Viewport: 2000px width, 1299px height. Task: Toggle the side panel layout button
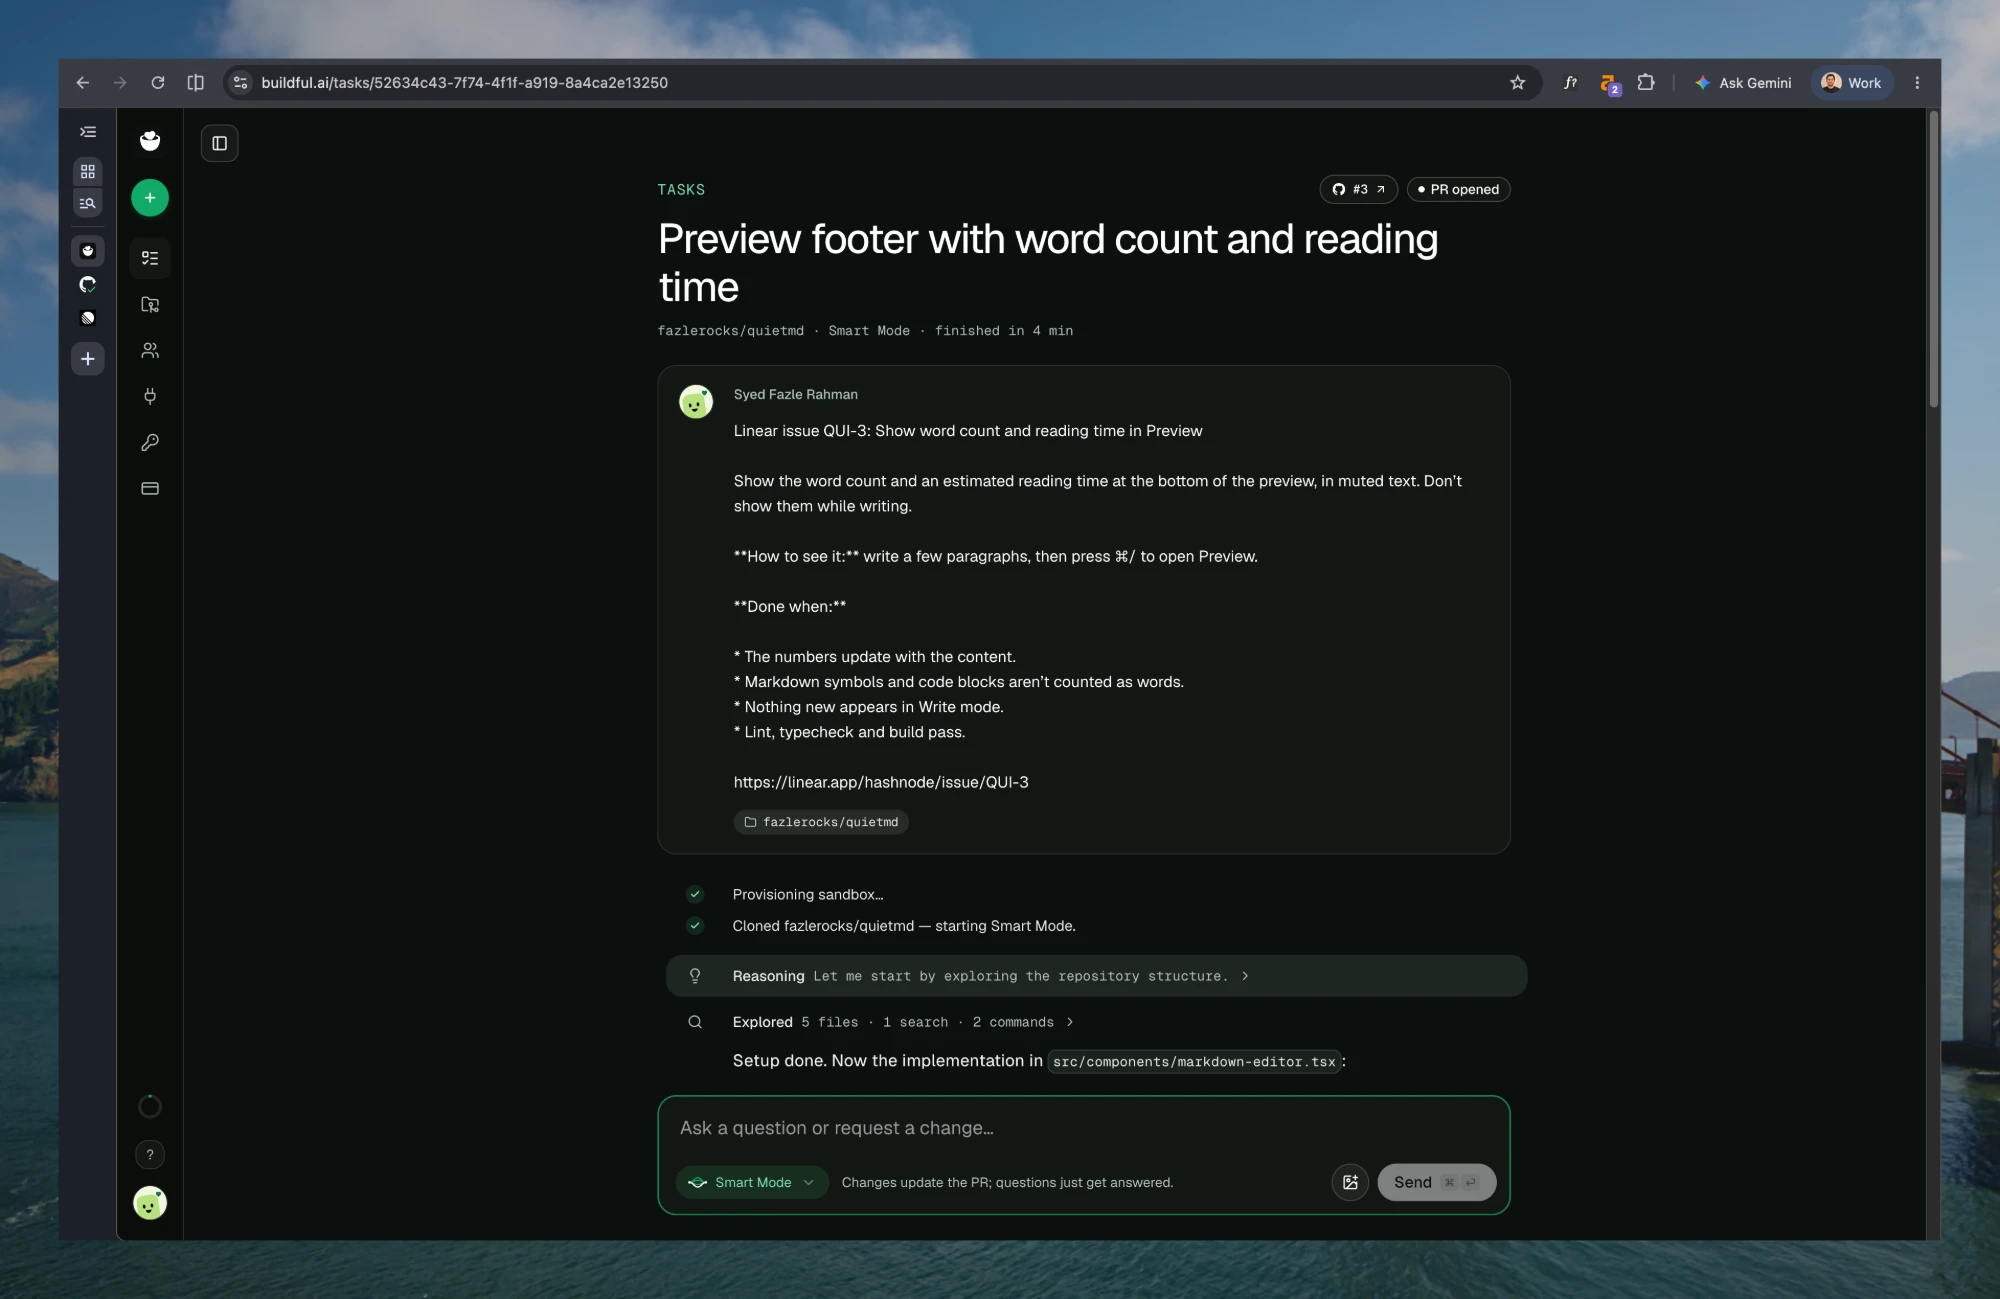point(220,143)
